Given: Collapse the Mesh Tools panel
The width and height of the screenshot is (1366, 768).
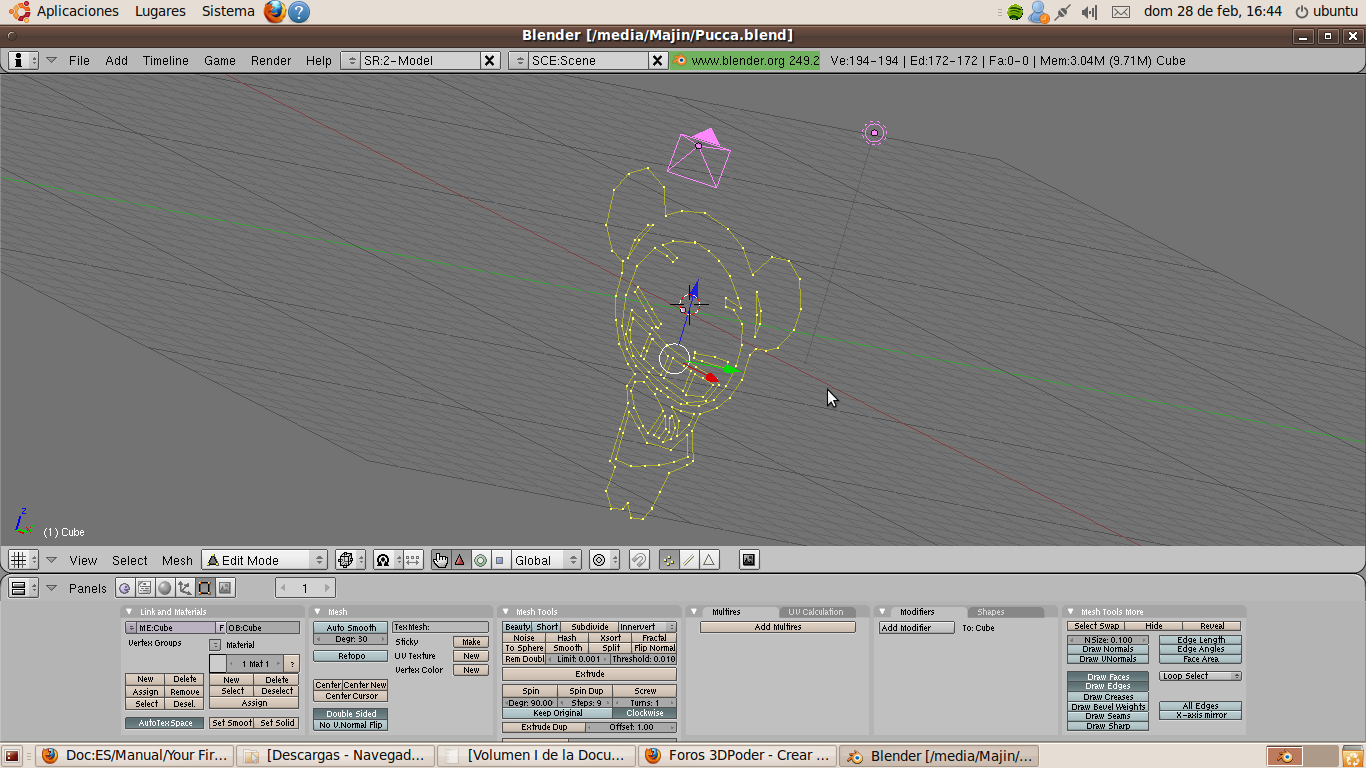Looking at the screenshot, I should pos(506,611).
